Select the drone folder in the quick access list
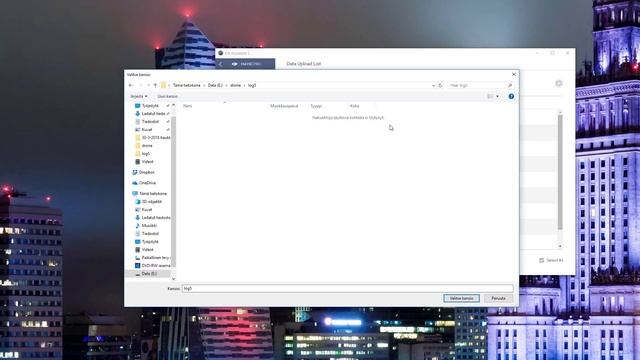 [144, 146]
